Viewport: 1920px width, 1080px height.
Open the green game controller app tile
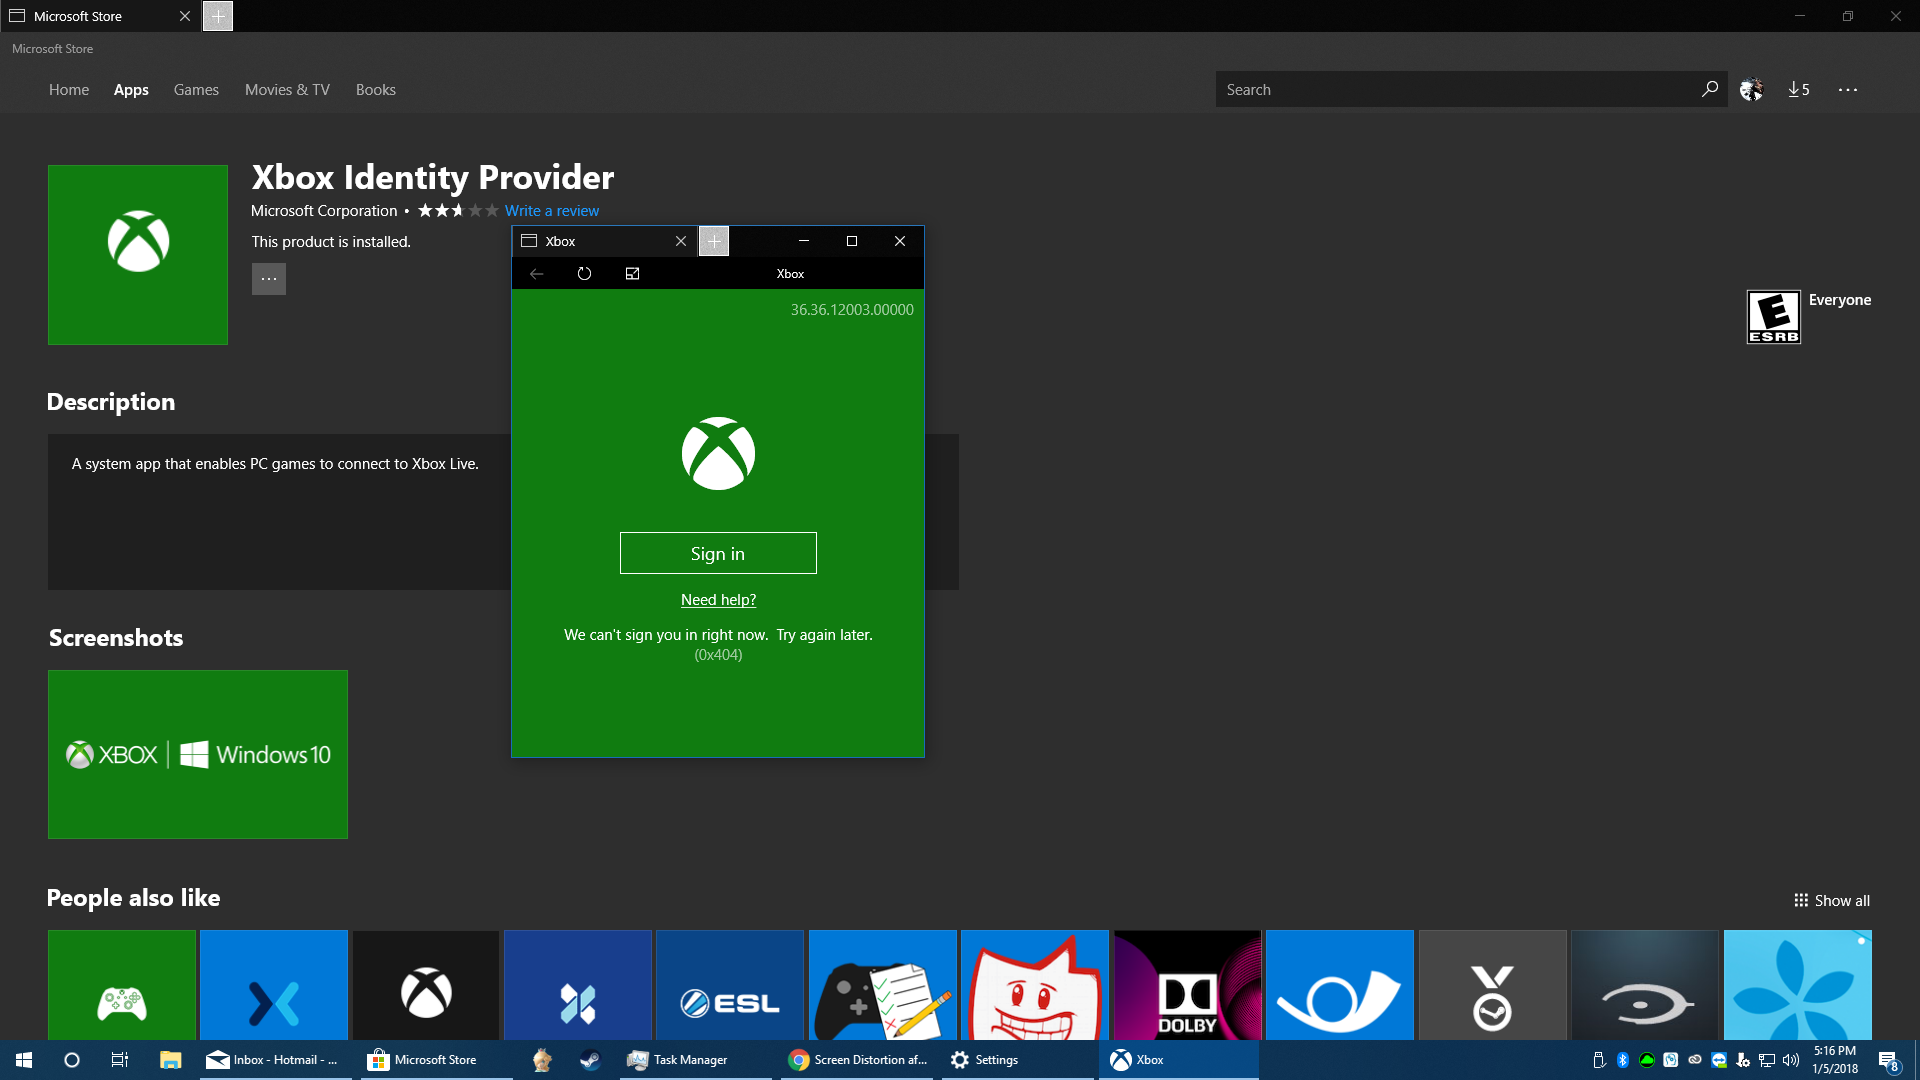tap(122, 985)
